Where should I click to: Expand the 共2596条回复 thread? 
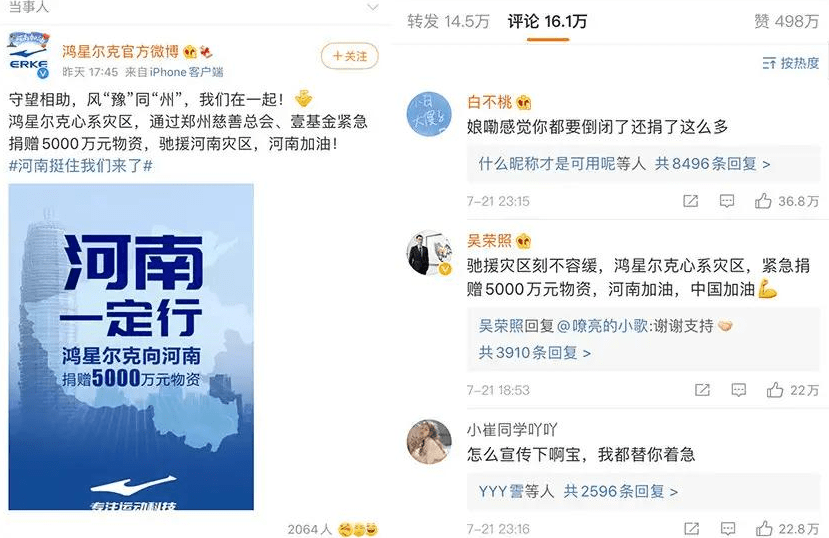(x=620, y=491)
